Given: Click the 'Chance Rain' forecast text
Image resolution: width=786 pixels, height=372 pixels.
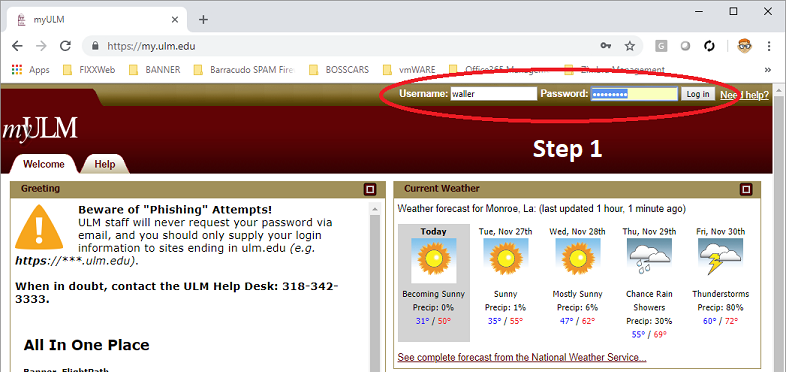Looking at the screenshot, I should click(x=649, y=294).
